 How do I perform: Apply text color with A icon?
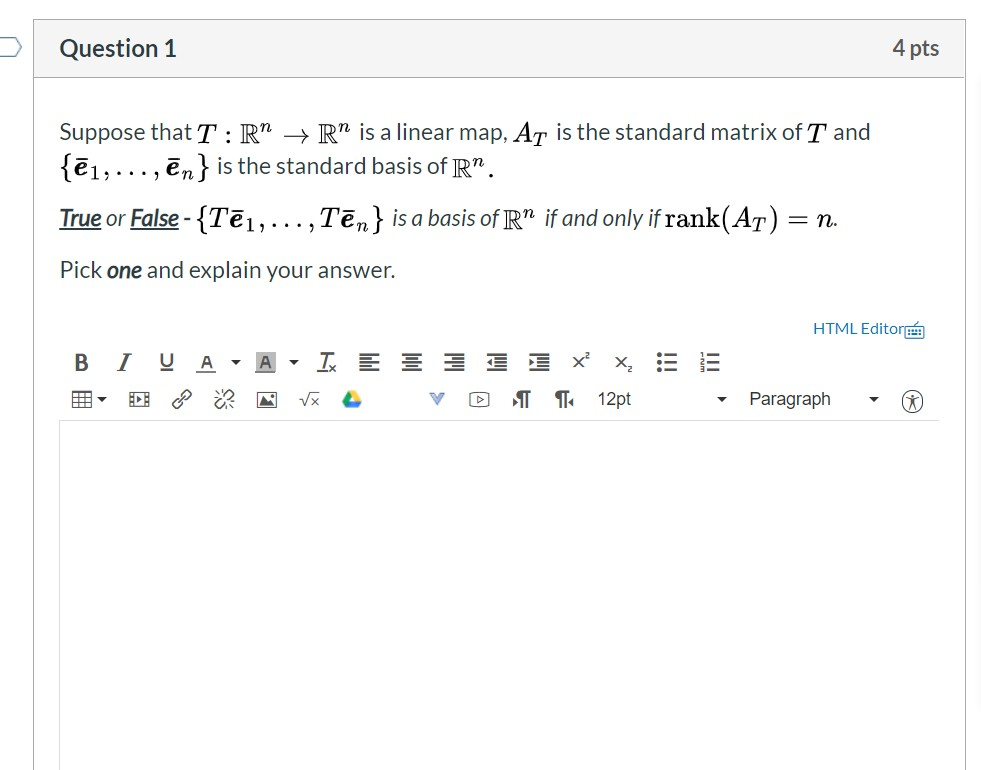206,362
